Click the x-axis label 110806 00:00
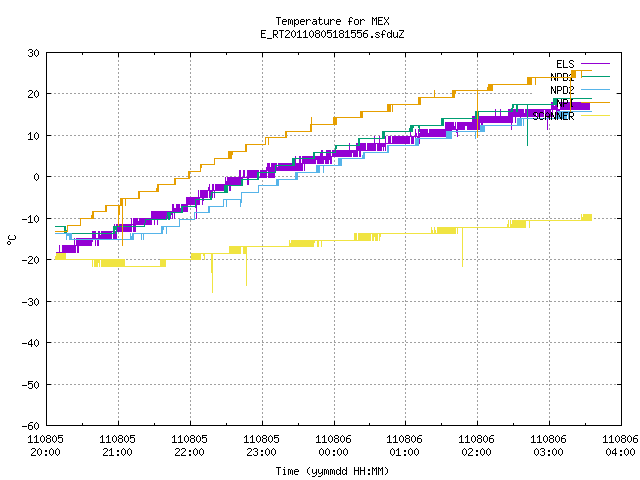 pyautogui.click(x=333, y=446)
